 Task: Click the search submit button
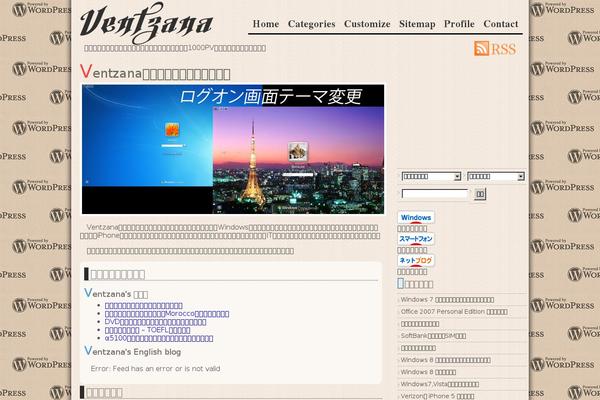[480, 194]
